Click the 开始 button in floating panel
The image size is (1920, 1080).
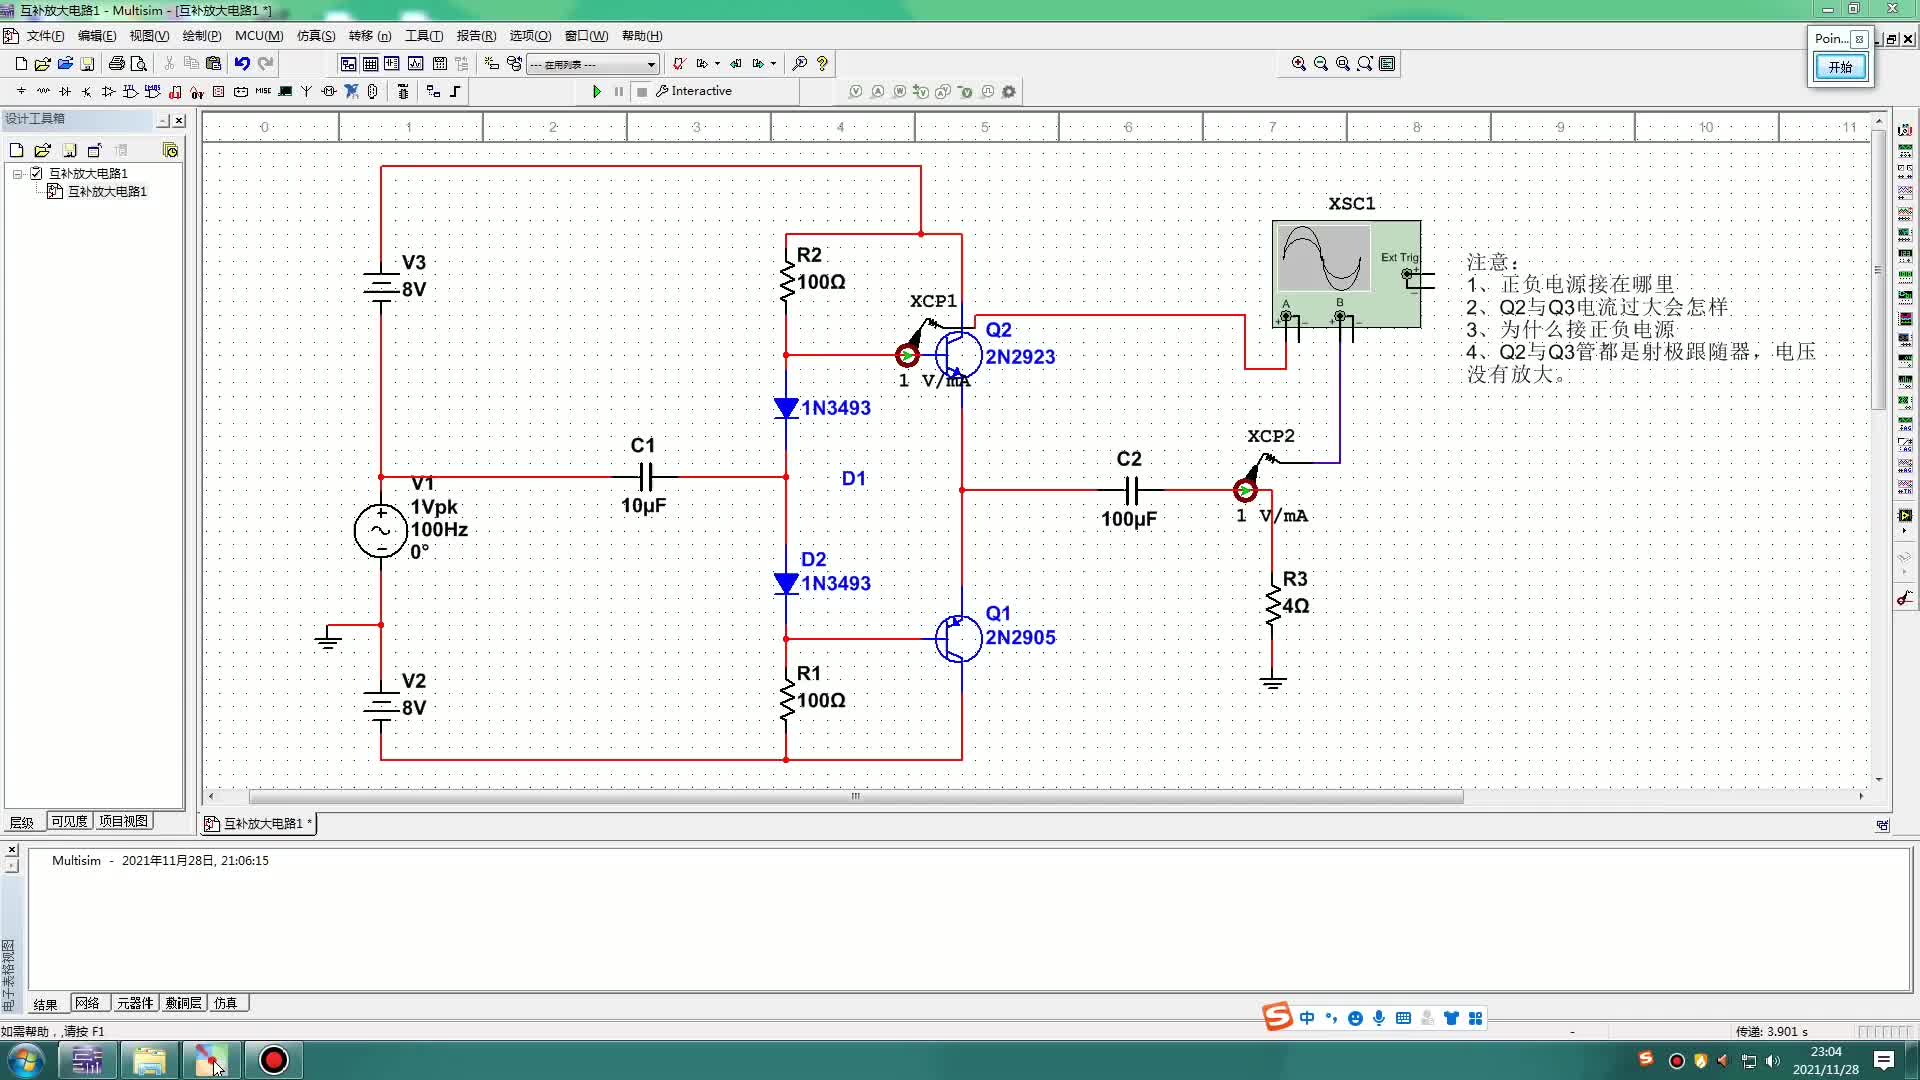point(1841,67)
